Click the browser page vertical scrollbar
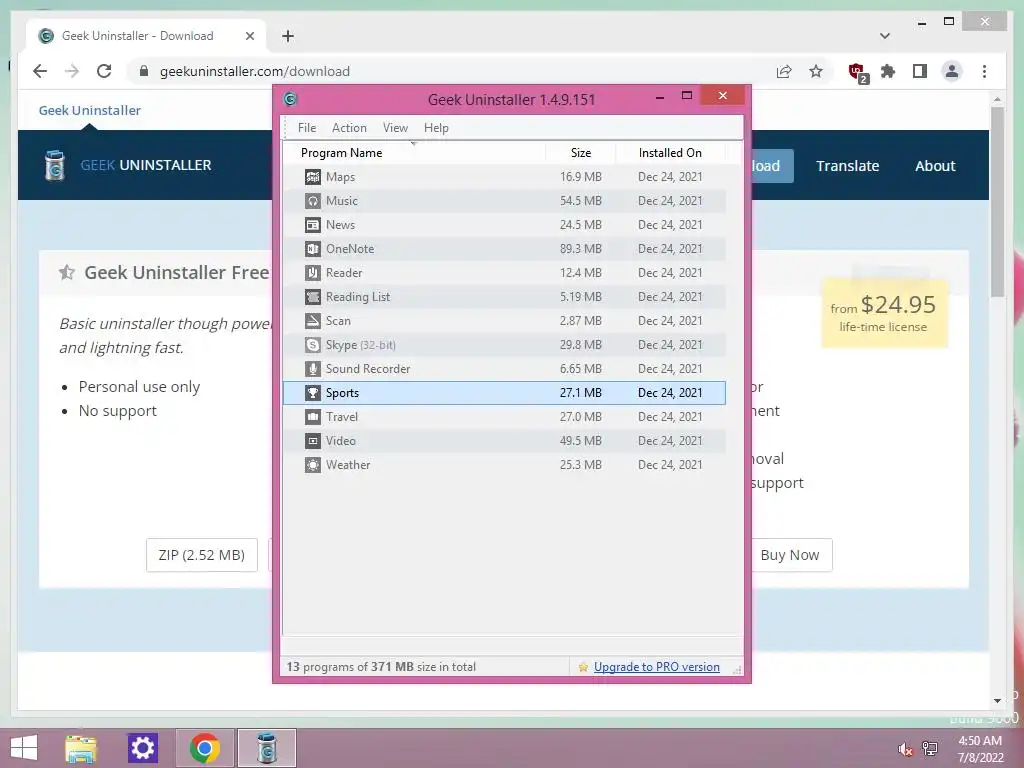The image size is (1024, 768). pos(997,201)
